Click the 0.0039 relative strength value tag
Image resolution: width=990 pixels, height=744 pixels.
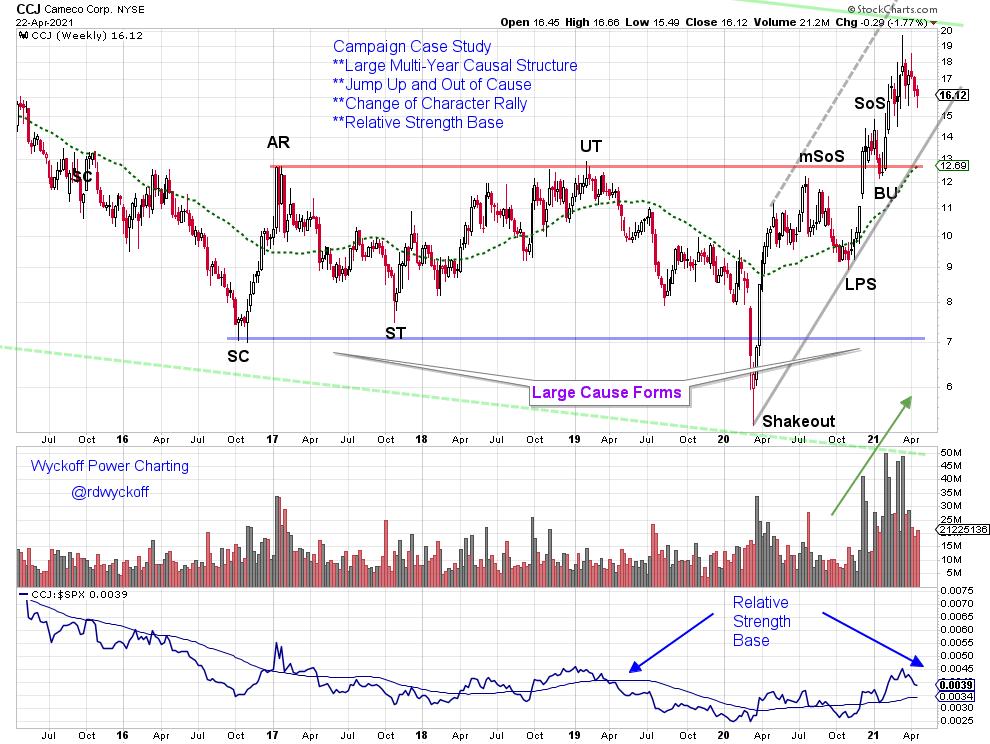pyautogui.click(x=953, y=686)
